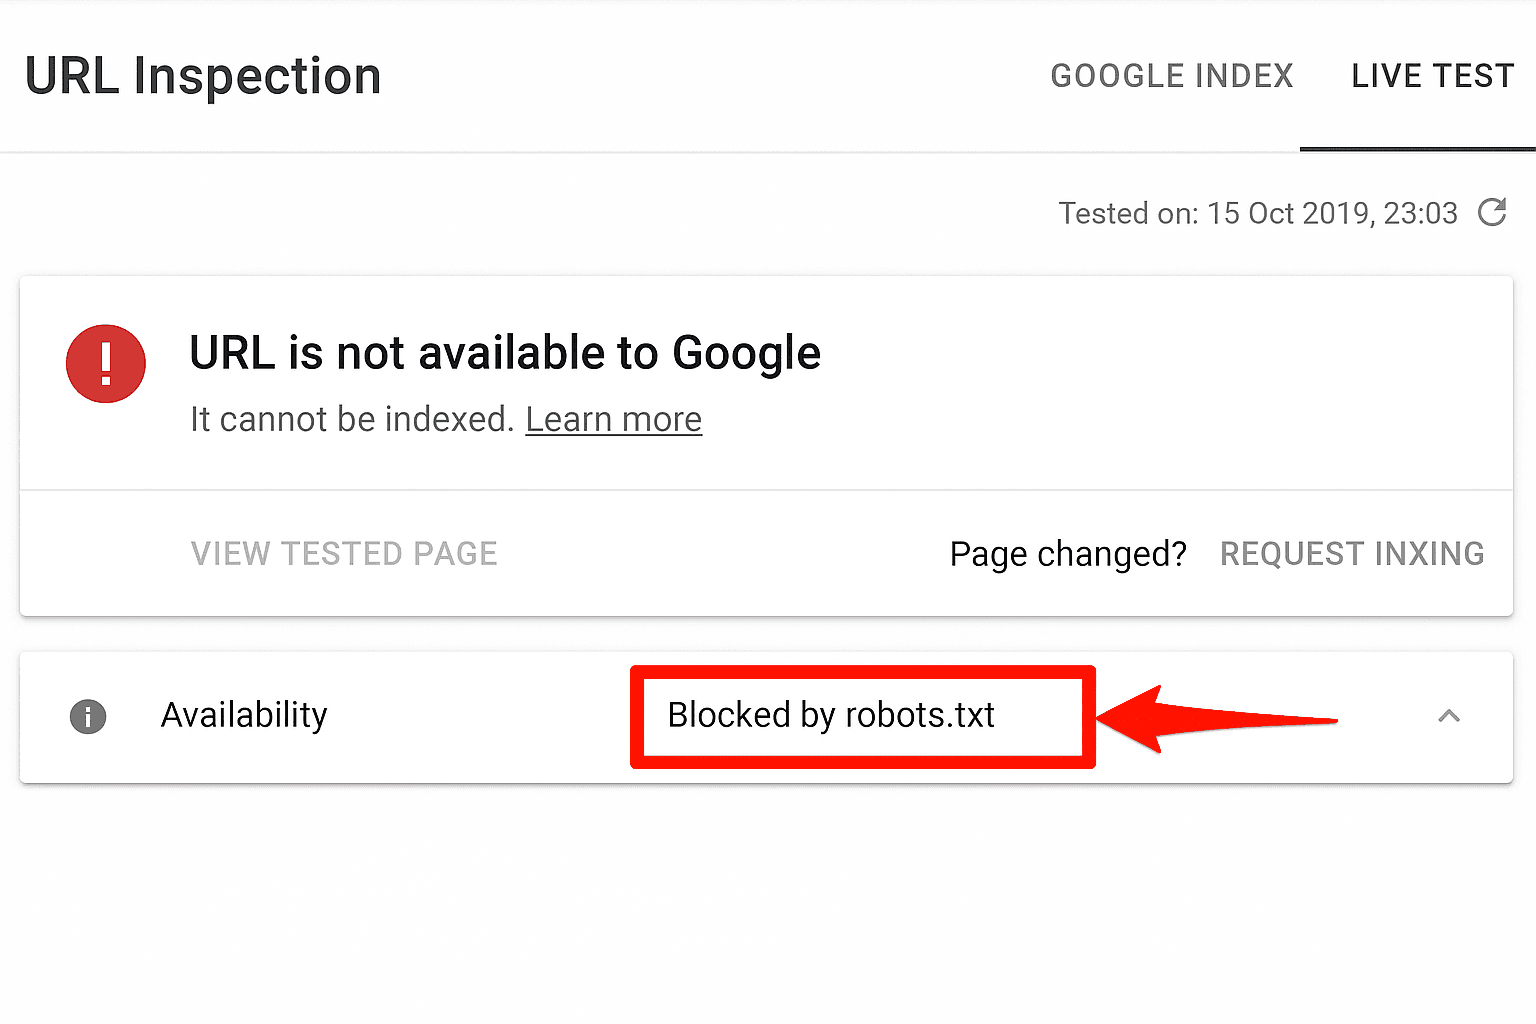Click the blank area below the Availability card
Image resolution: width=1536 pixels, height=1024 pixels.
click(x=768, y=900)
